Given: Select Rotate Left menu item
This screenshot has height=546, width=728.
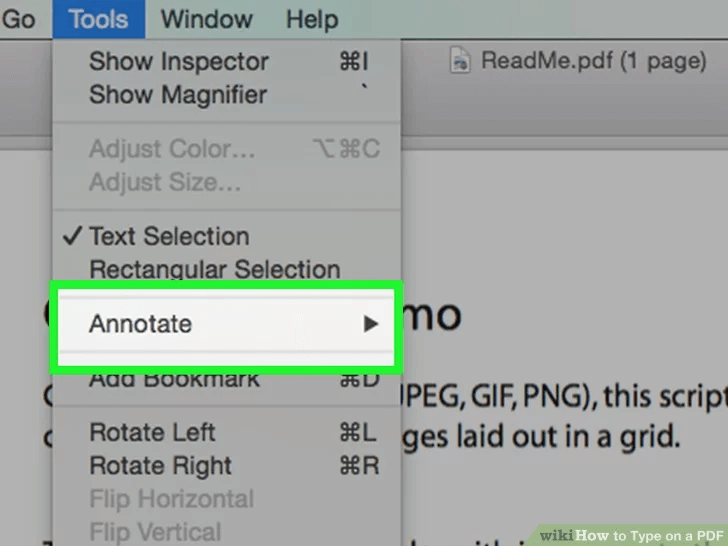Looking at the screenshot, I should click(227, 432).
